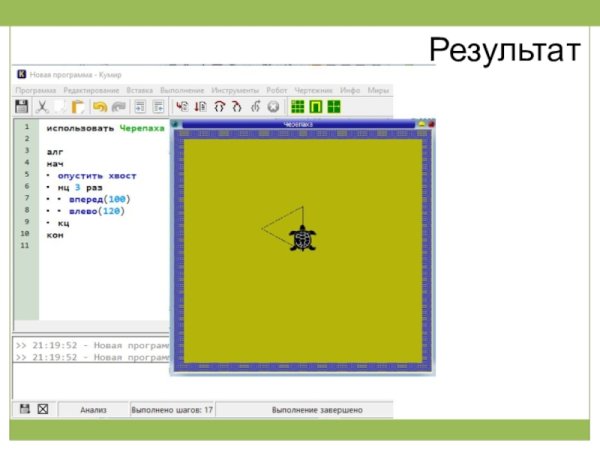This screenshot has height=450, width=600.
Task: Click the first green grid layout icon
Action: pos(297,106)
